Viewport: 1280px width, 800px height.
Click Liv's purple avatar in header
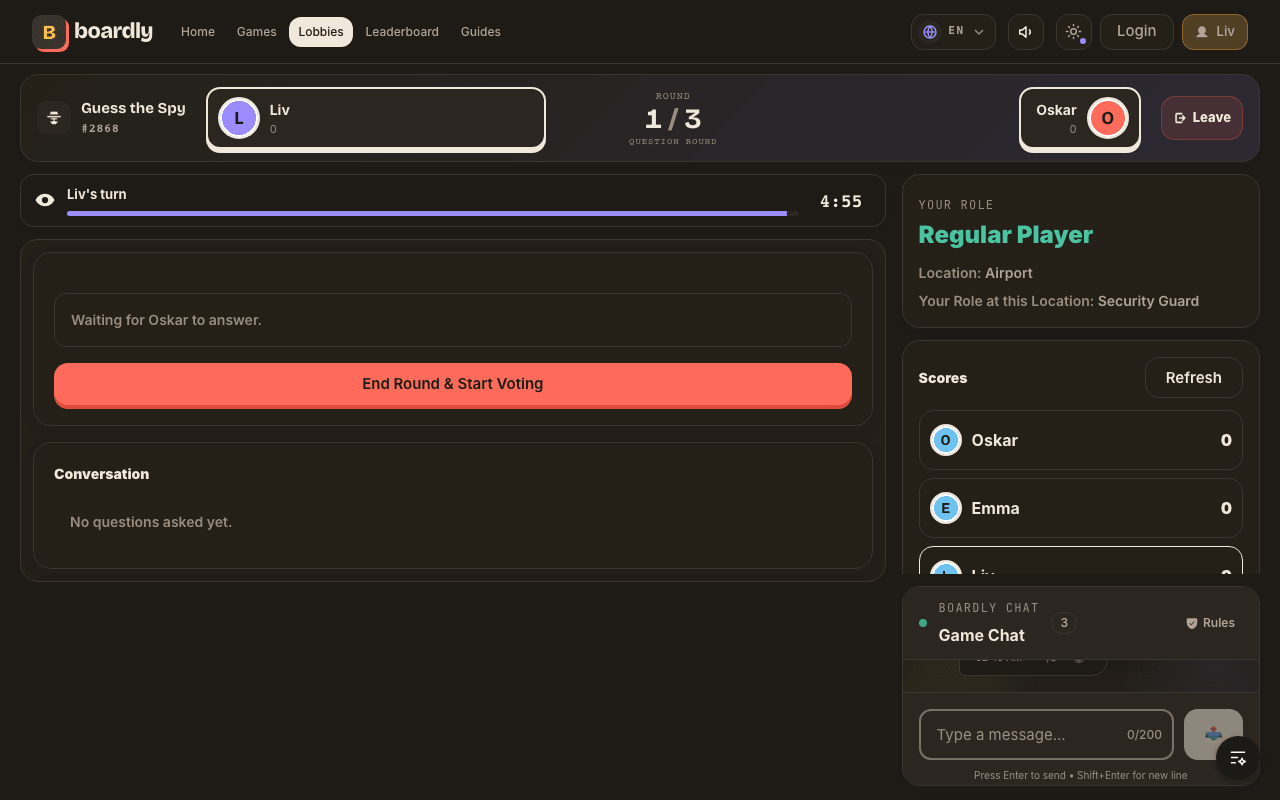click(239, 118)
